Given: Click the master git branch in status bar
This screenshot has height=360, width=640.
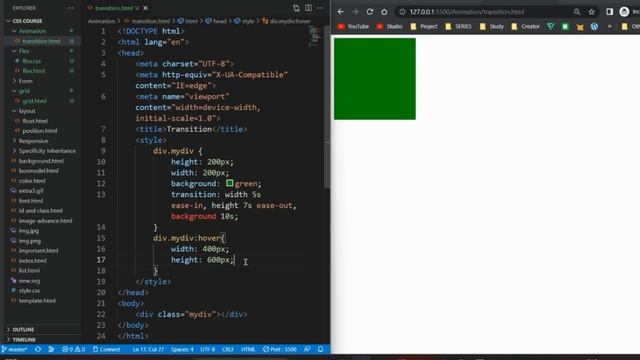Looking at the screenshot, I should (x=15, y=349).
